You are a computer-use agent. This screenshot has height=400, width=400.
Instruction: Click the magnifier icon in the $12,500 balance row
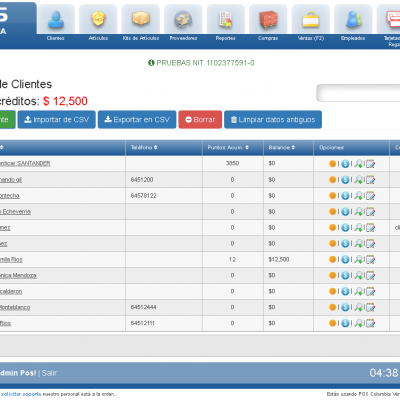(x=358, y=259)
